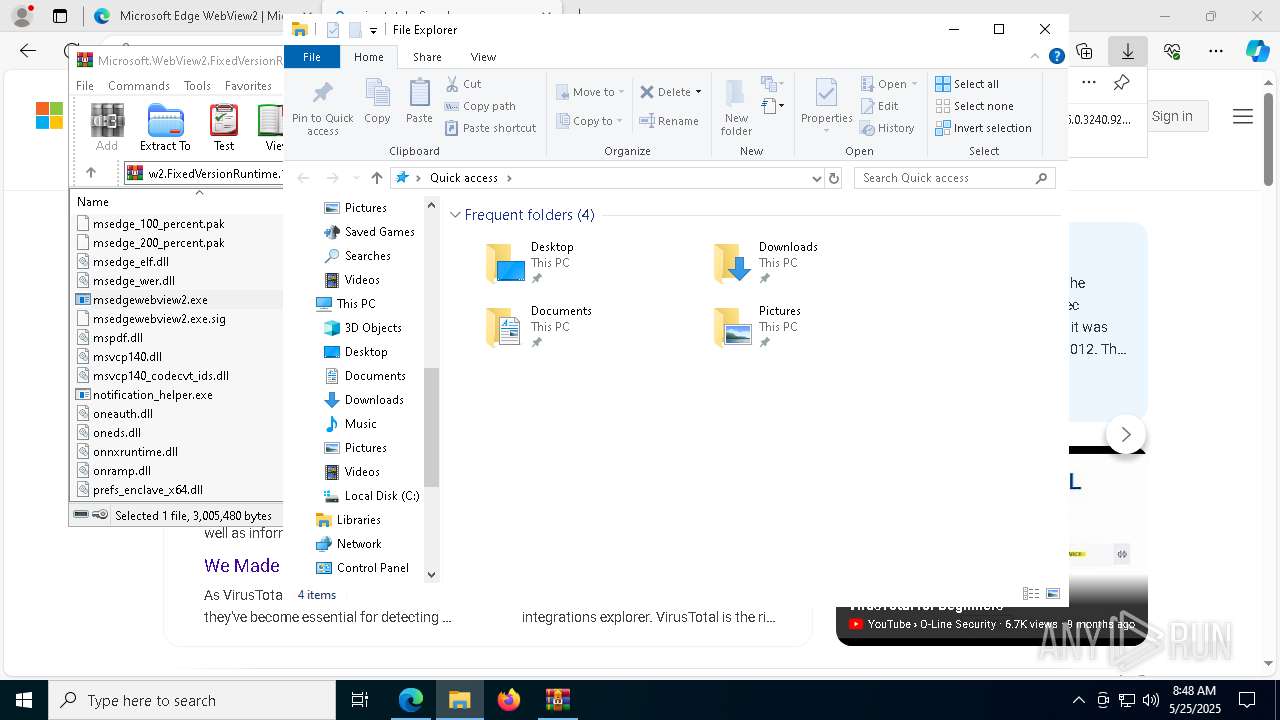Click Rename in Organize group
Image resolution: width=1280 pixels, height=720 pixels.
coord(669,121)
